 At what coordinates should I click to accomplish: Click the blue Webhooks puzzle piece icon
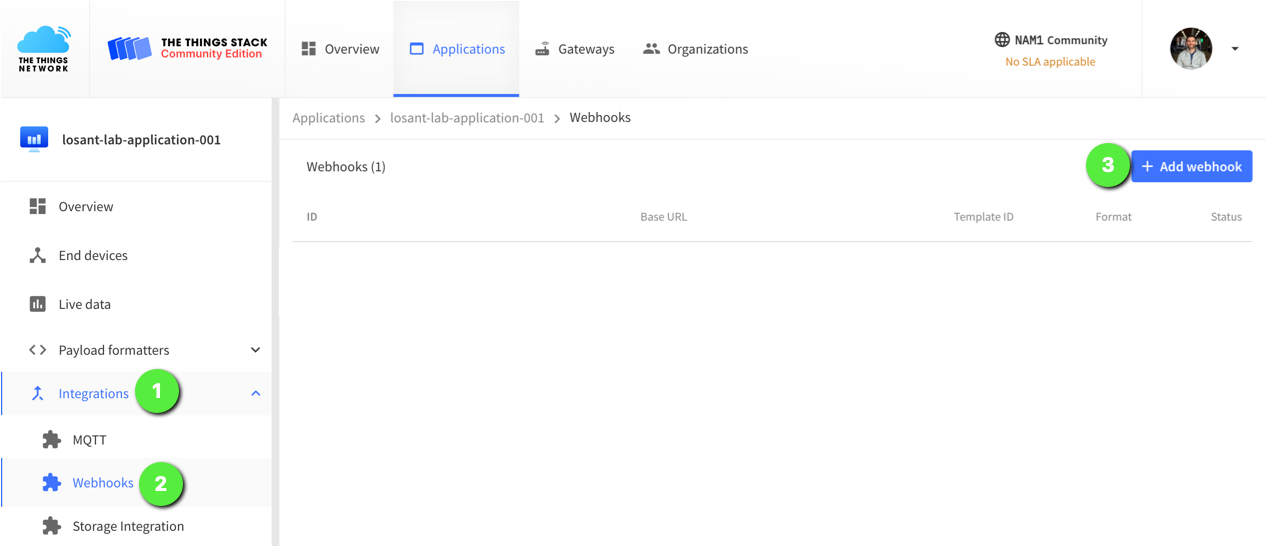click(52, 482)
